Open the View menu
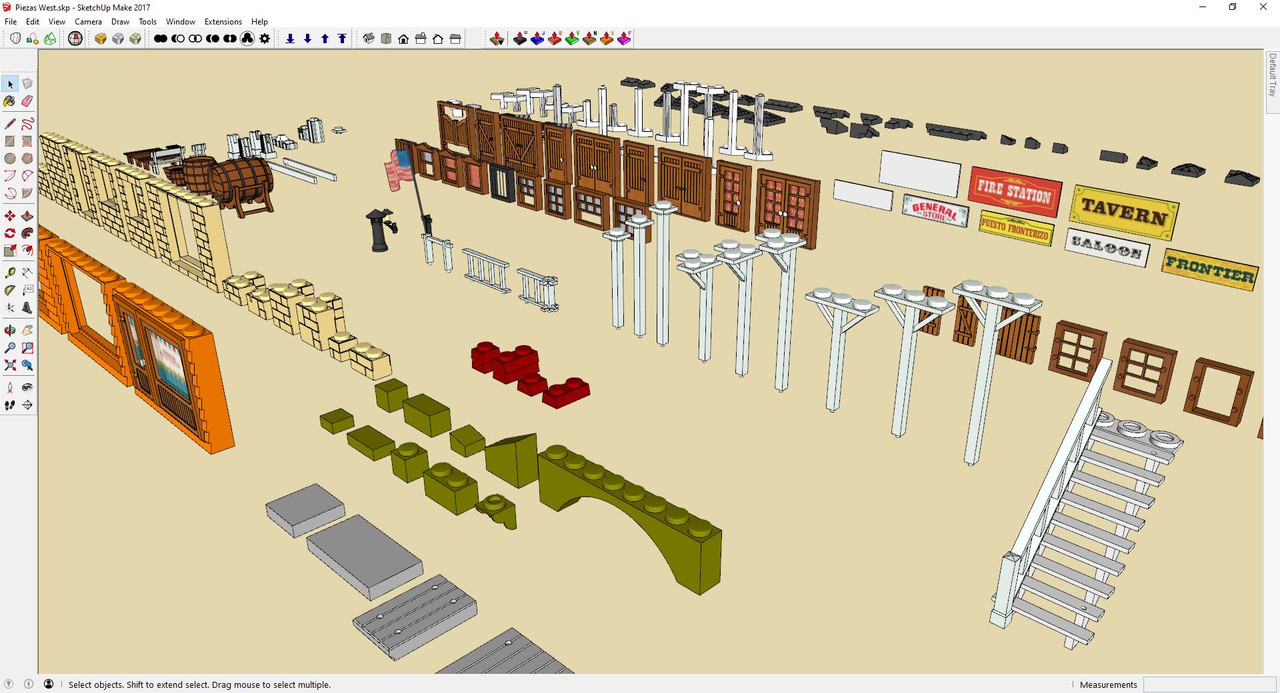The height and width of the screenshot is (693, 1280). click(57, 21)
